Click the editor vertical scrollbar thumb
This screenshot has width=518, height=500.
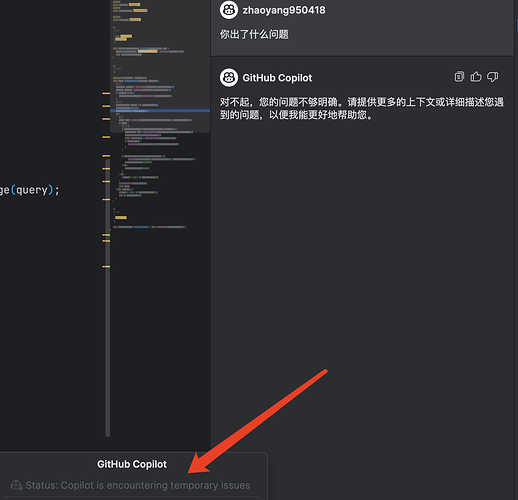tap(107, 297)
